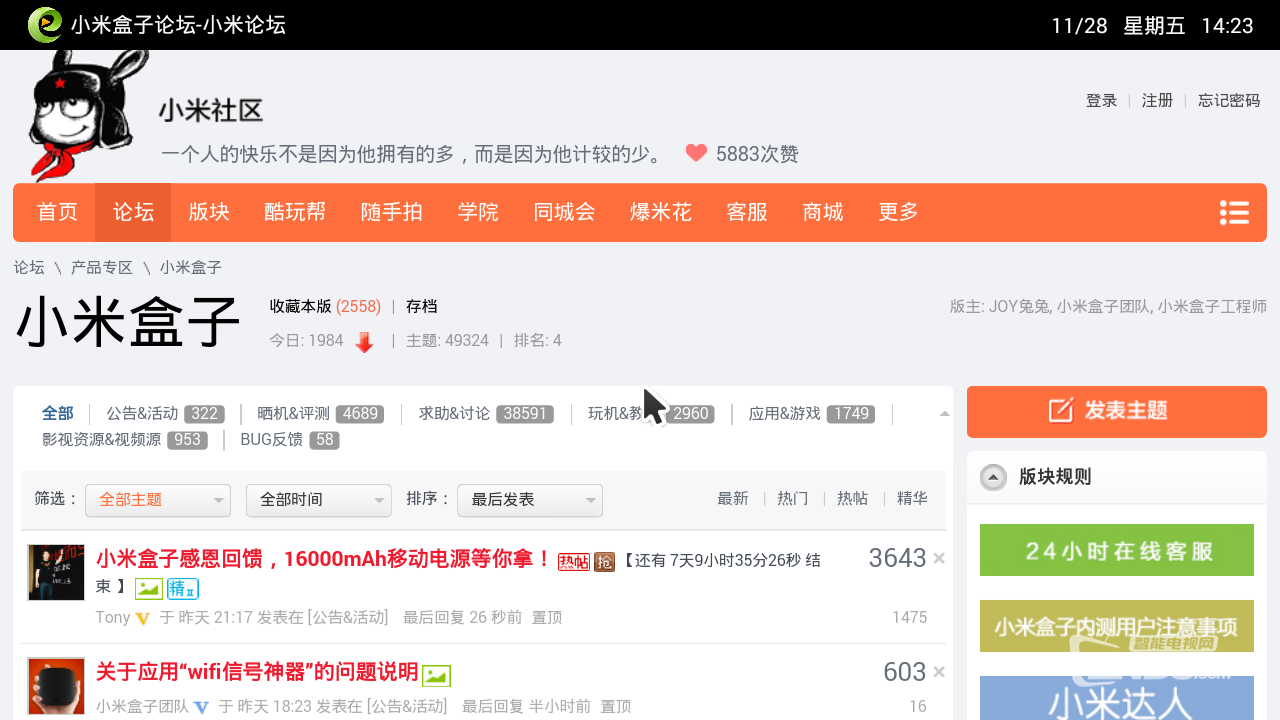Show 热帖 threads filter link

pos(852,498)
